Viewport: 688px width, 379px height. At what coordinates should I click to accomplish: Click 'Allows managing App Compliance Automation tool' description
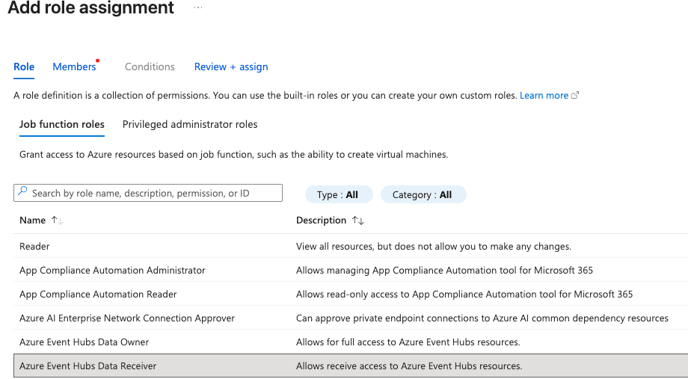444,270
